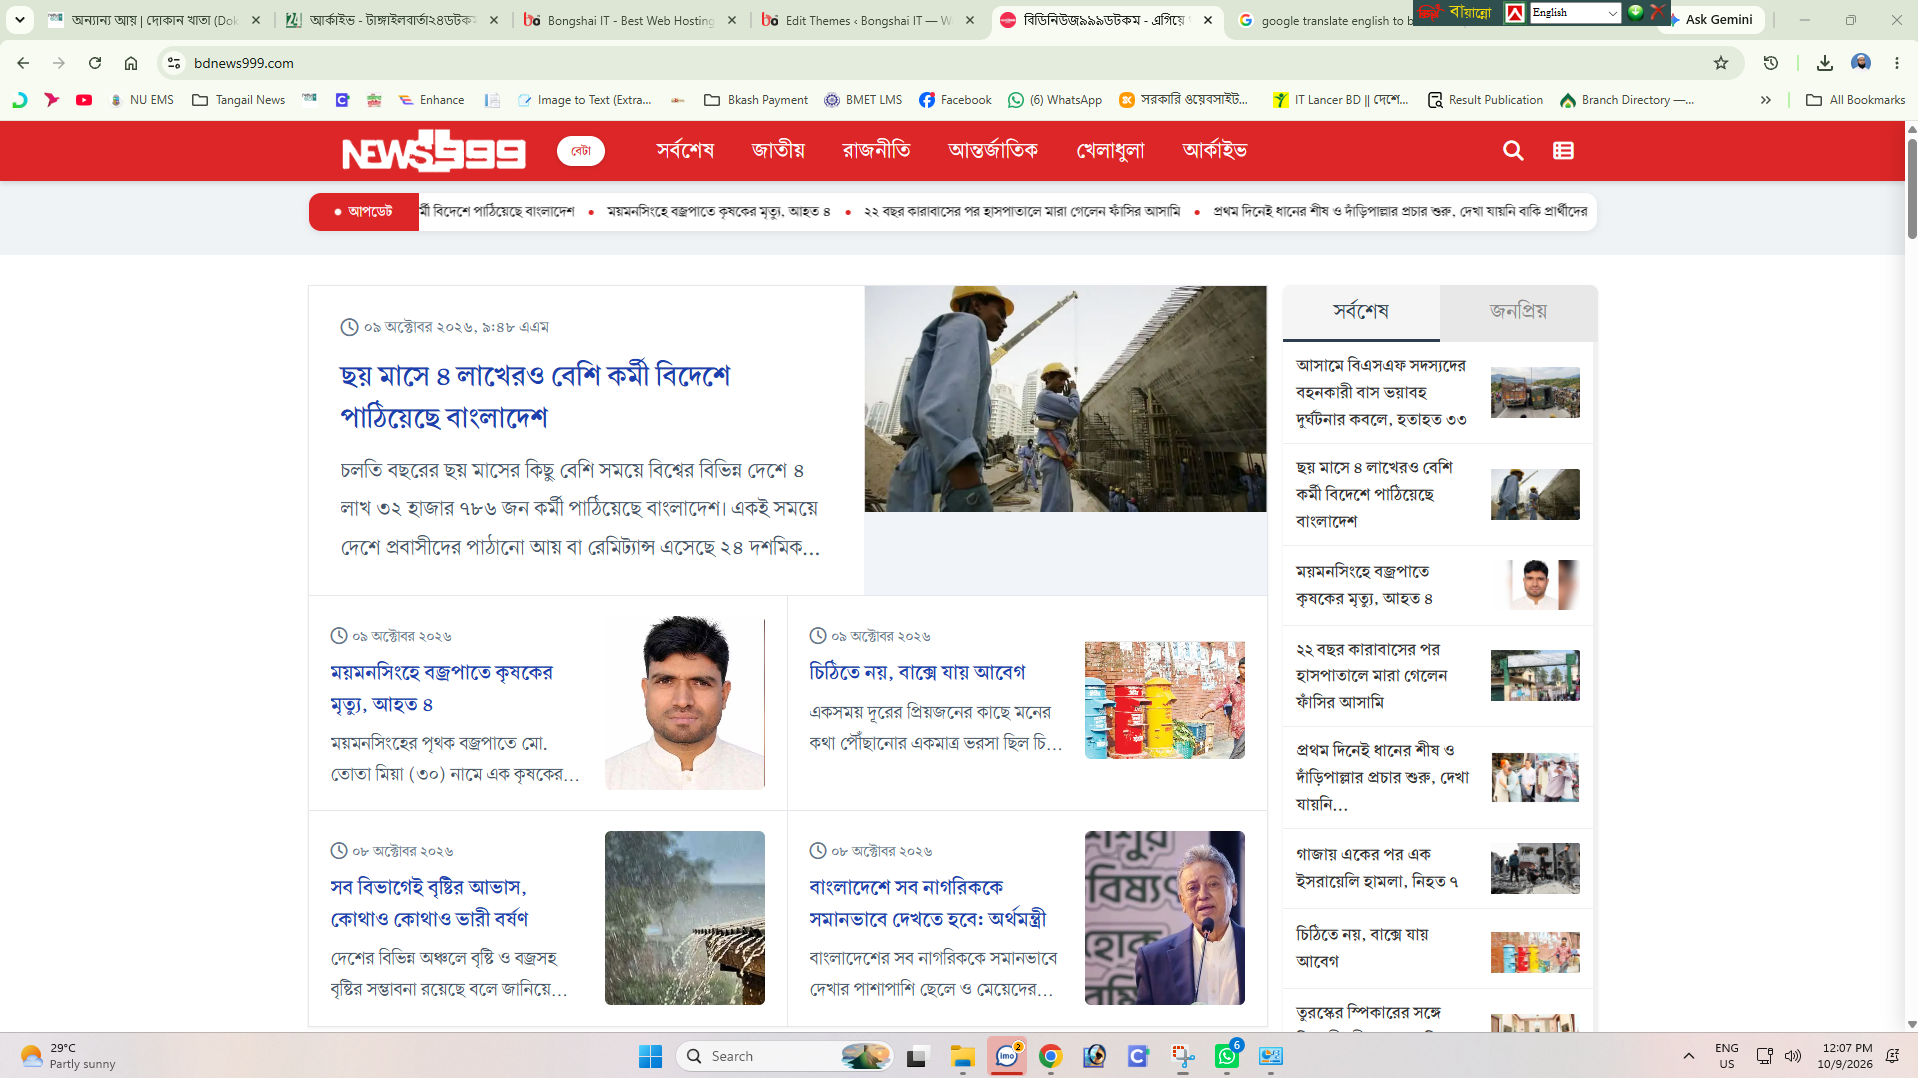Open WhatsApp bookmark in bookmarks bar
The height and width of the screenshot is (1078, 1918).
point(1055,100)
